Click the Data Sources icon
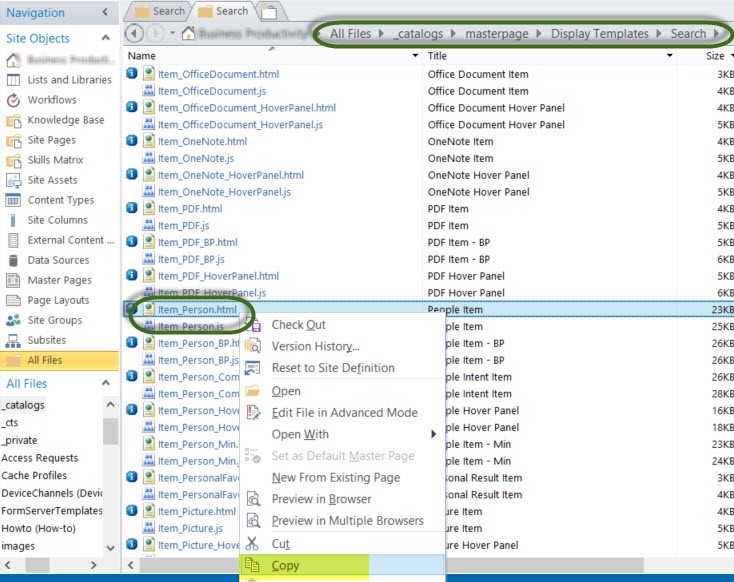The height and width of the screenshot is (582, 734). 14,260
